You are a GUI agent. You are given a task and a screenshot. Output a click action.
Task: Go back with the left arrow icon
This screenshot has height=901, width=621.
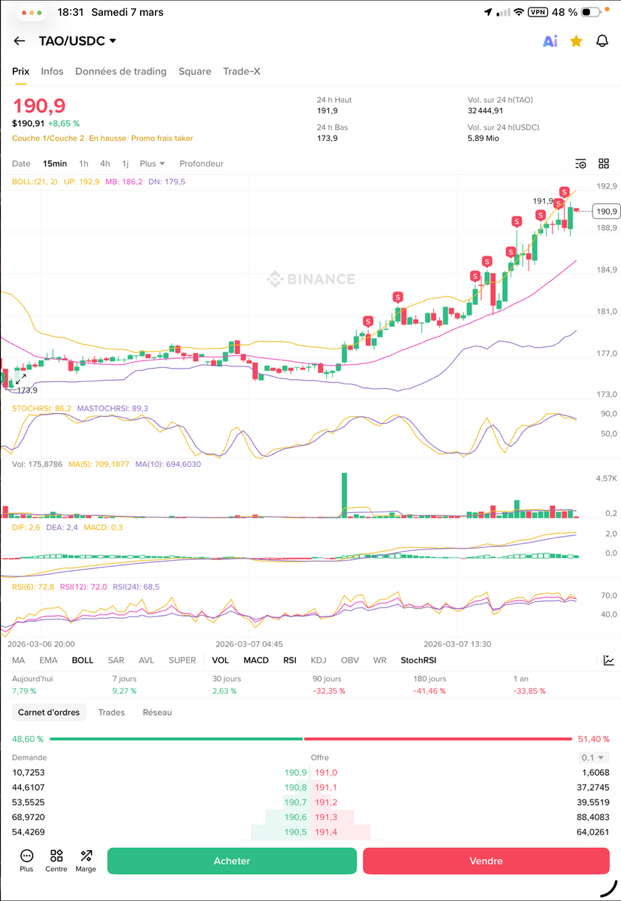[x=20, y=41]
